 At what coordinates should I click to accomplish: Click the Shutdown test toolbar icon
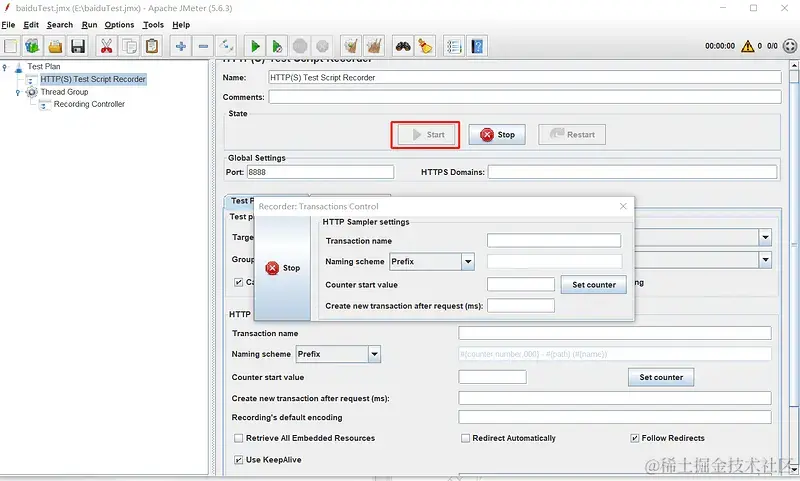click(x=322, y=46)
